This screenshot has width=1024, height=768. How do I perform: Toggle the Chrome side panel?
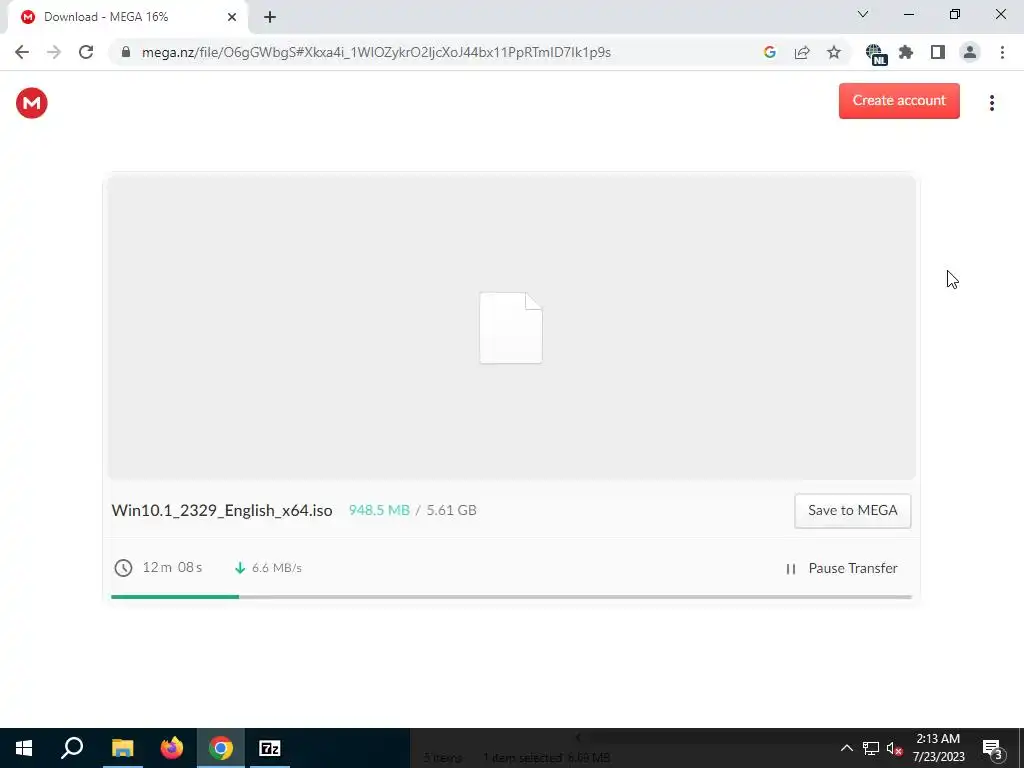938,52
